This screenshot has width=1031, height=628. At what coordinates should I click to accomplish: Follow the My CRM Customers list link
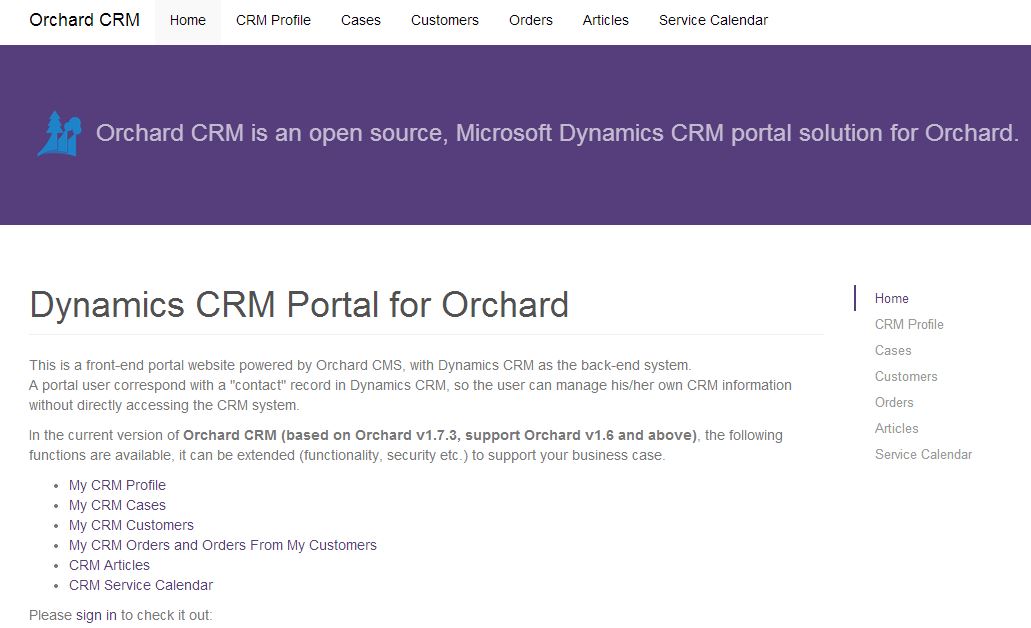(x=131, y=525)
